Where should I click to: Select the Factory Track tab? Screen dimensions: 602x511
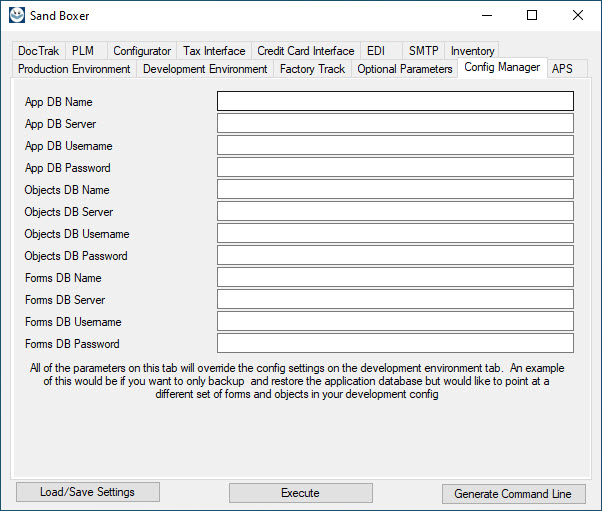pyautogui.click(x=312, y=69)
